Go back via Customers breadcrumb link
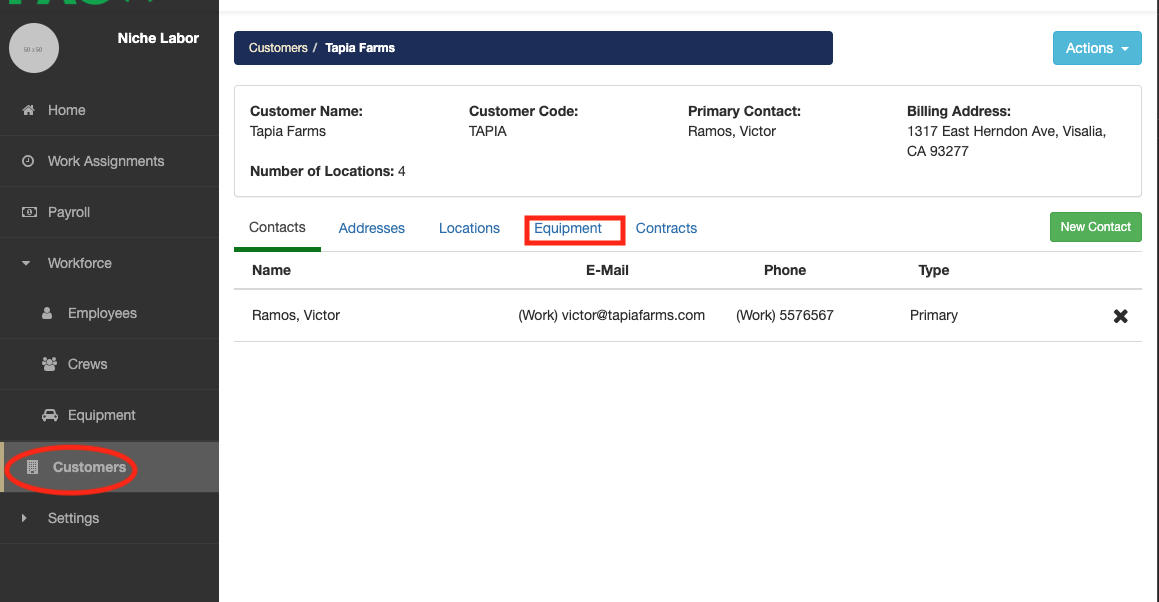This screenshot has height=602, width=1159. tap(278, 48)
